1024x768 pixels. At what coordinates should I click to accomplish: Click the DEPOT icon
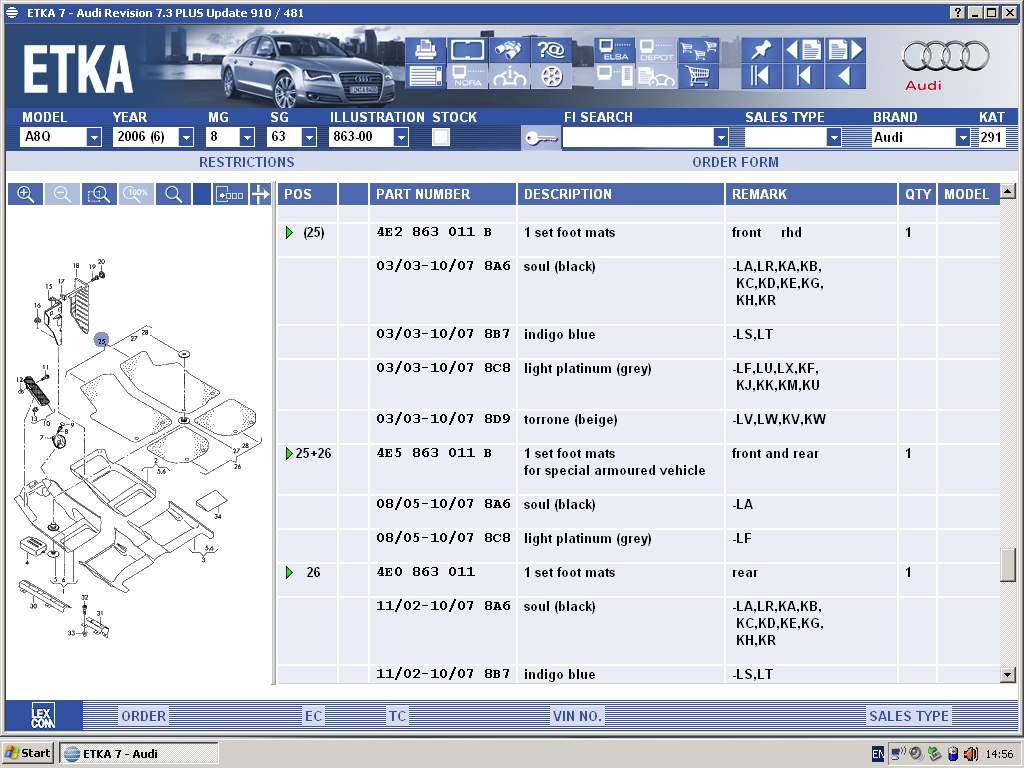656,50
